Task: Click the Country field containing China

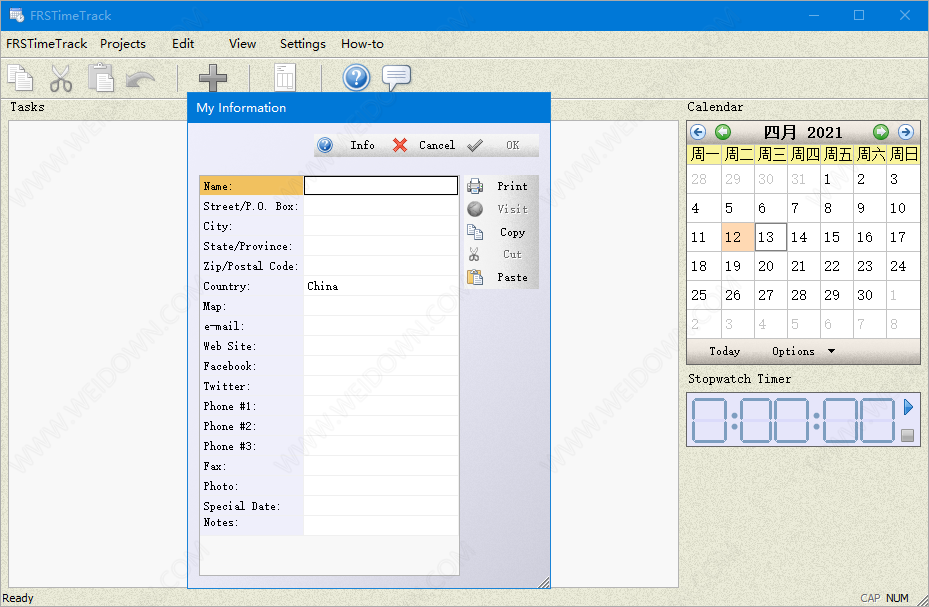Action: (x=381, y=286)
